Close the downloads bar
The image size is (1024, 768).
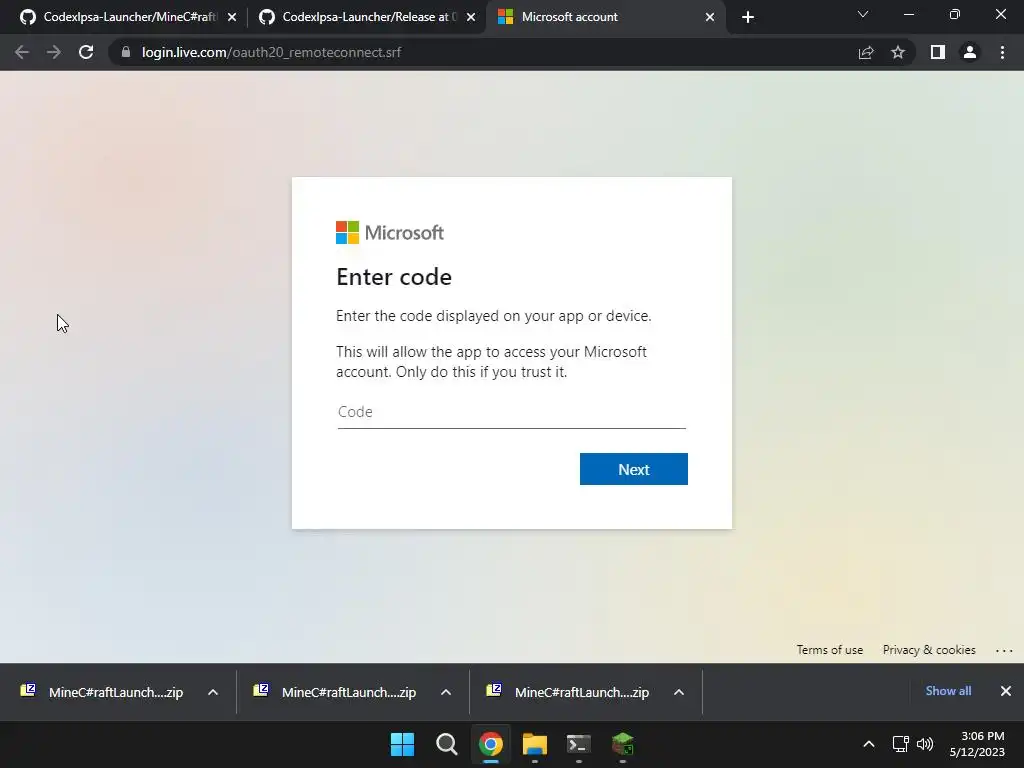(x=1006, y=691)
